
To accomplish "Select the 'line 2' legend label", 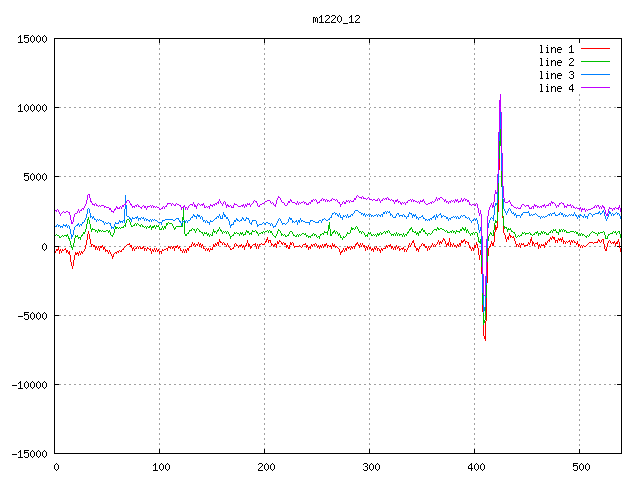I will (x=556, y=62).
